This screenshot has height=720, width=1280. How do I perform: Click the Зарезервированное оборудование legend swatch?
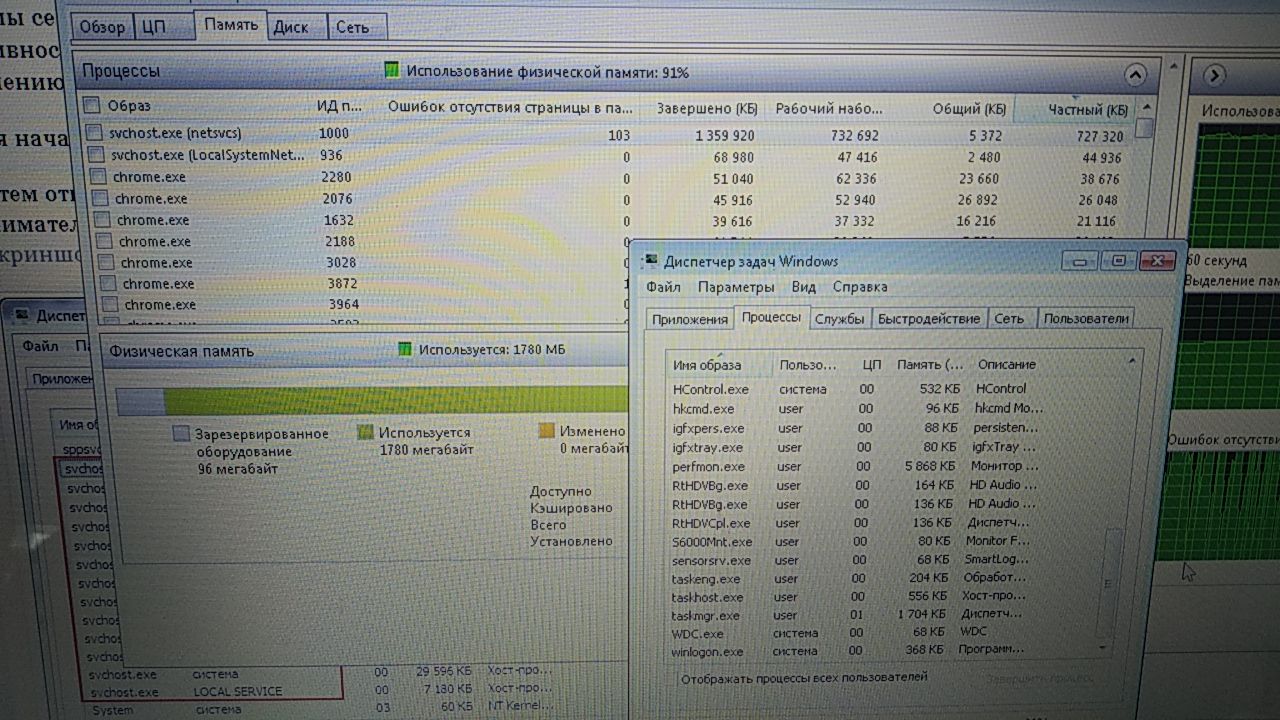tap(181, 434)
